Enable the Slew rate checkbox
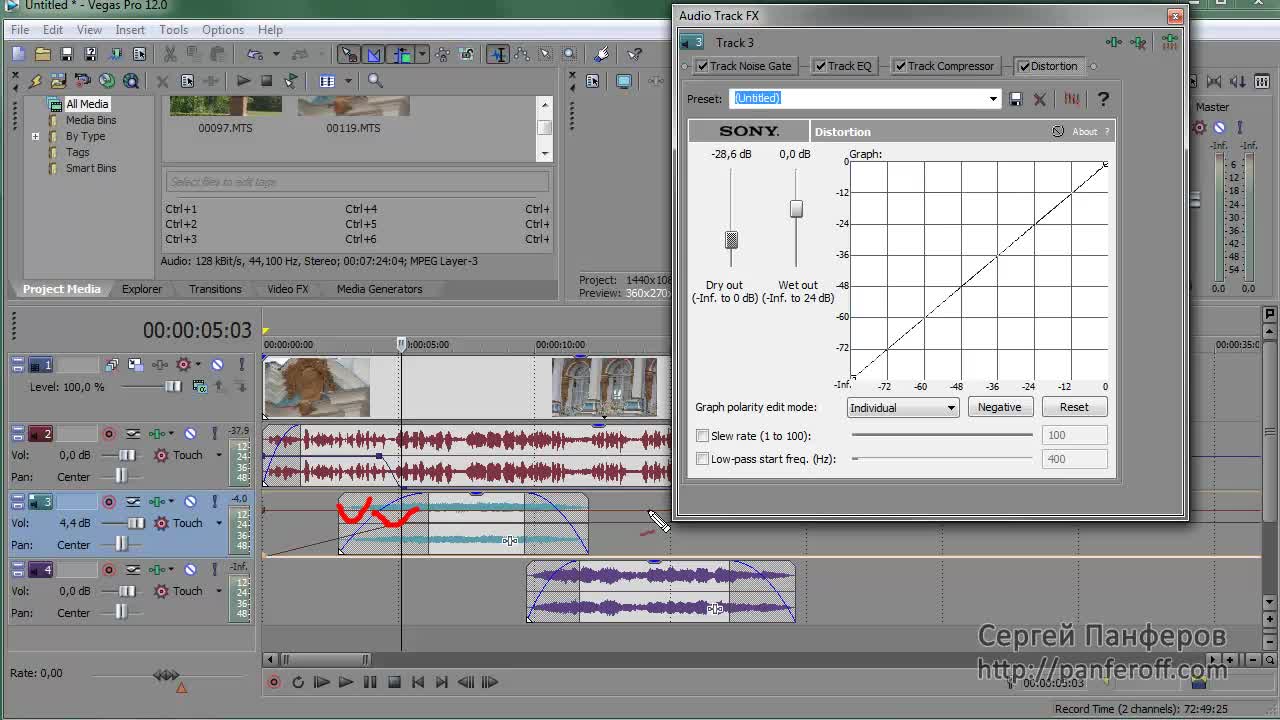Screen dimensions: 1280x720 coord(702,436)
